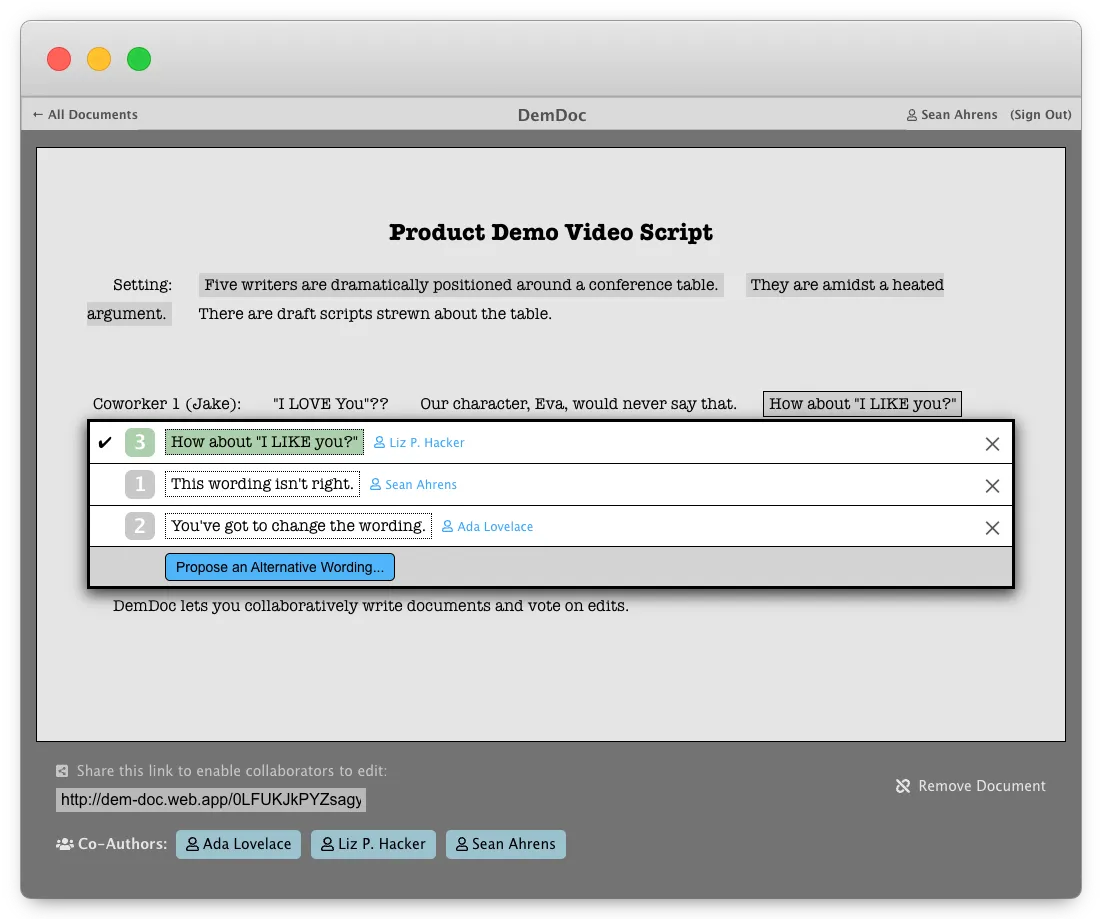Toggle vote badge for "This wording isn't right."
1102x919 pixels.
tap(140, 484)
